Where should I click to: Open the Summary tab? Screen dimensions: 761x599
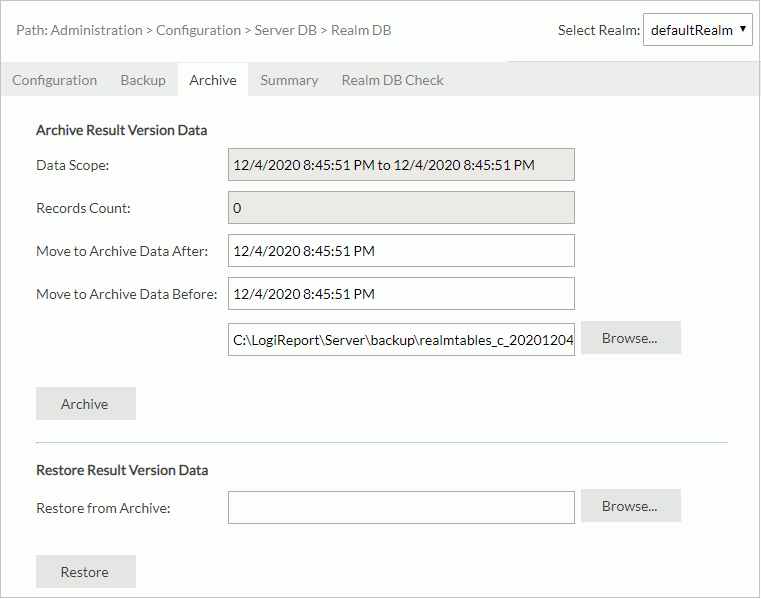pyautogui.click(x=289, y=80)
